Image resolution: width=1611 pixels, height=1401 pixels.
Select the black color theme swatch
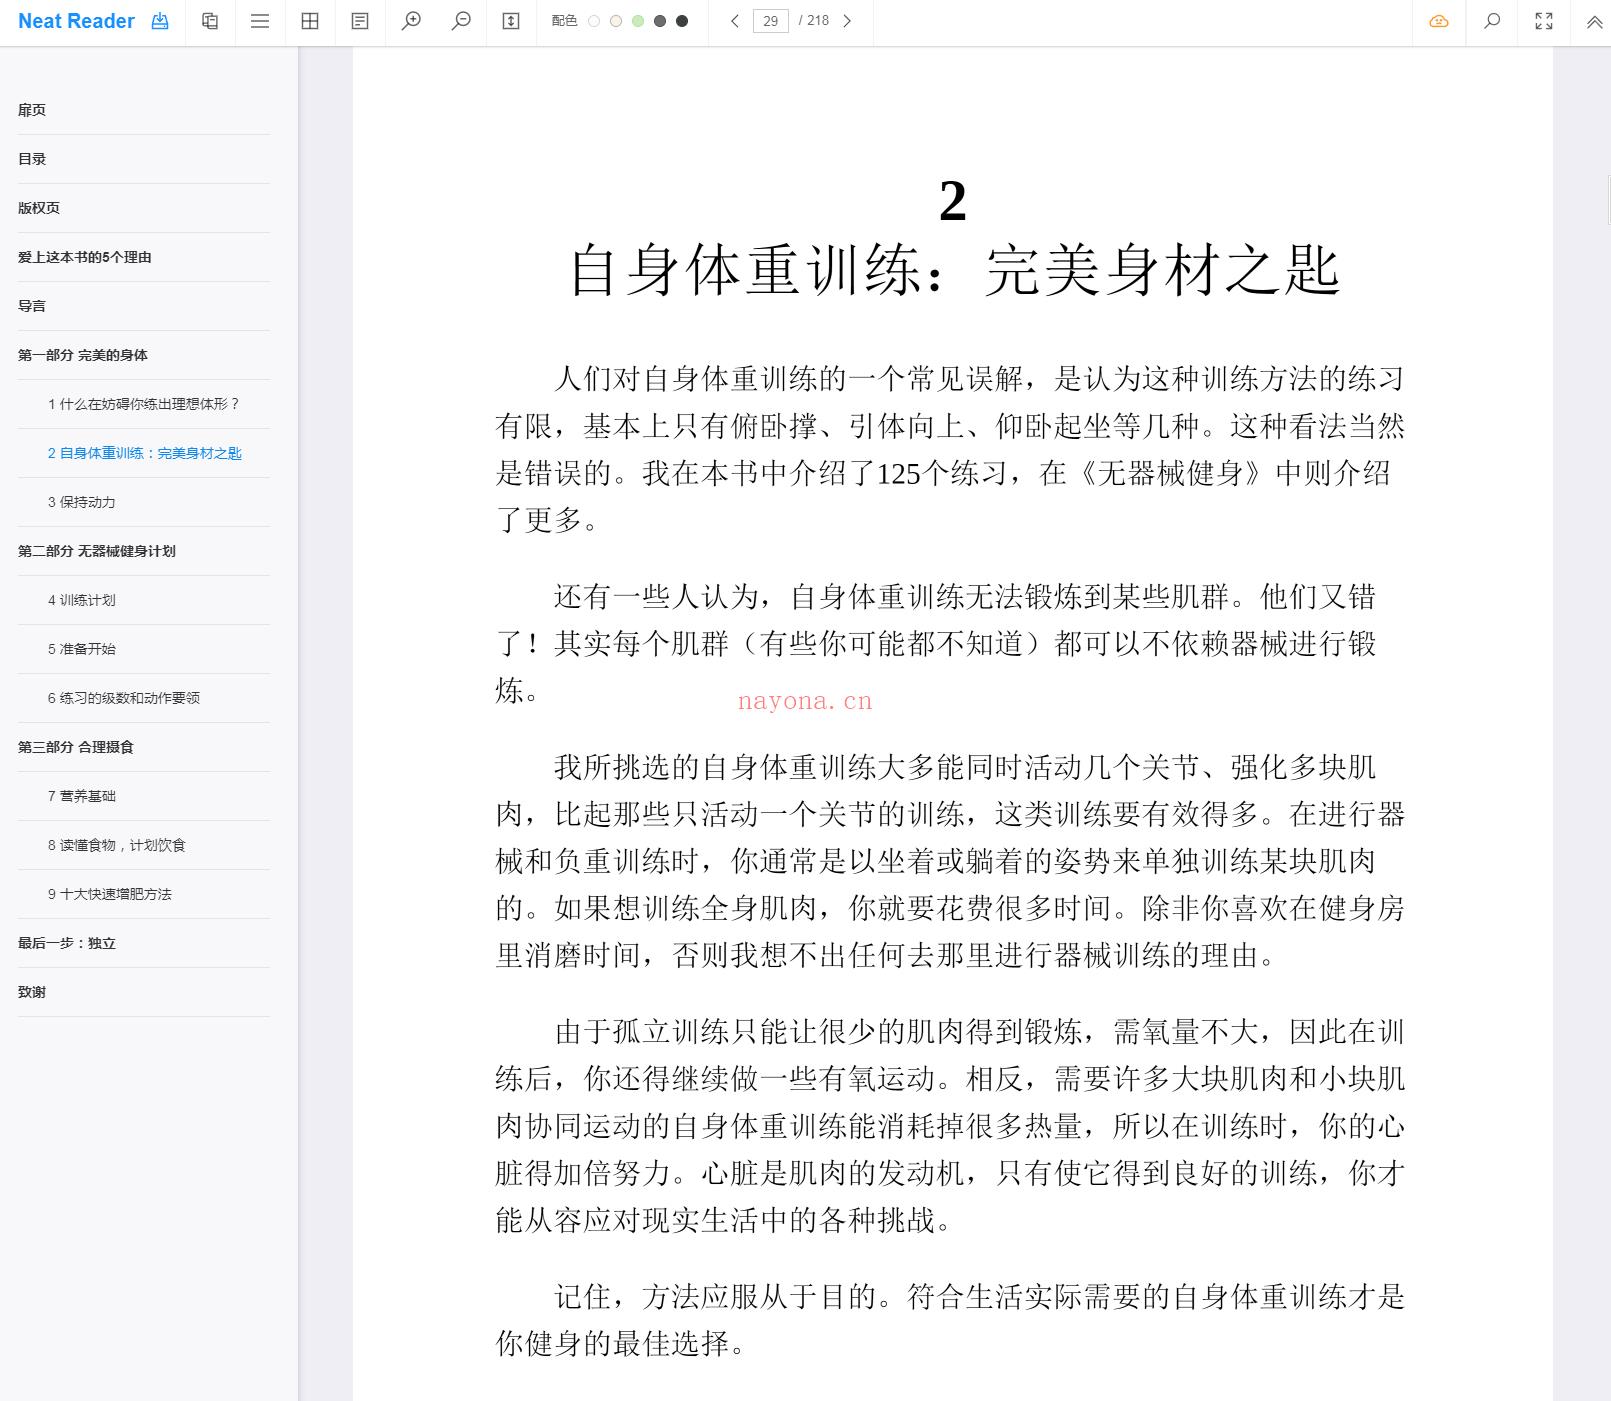coord(682,21)
